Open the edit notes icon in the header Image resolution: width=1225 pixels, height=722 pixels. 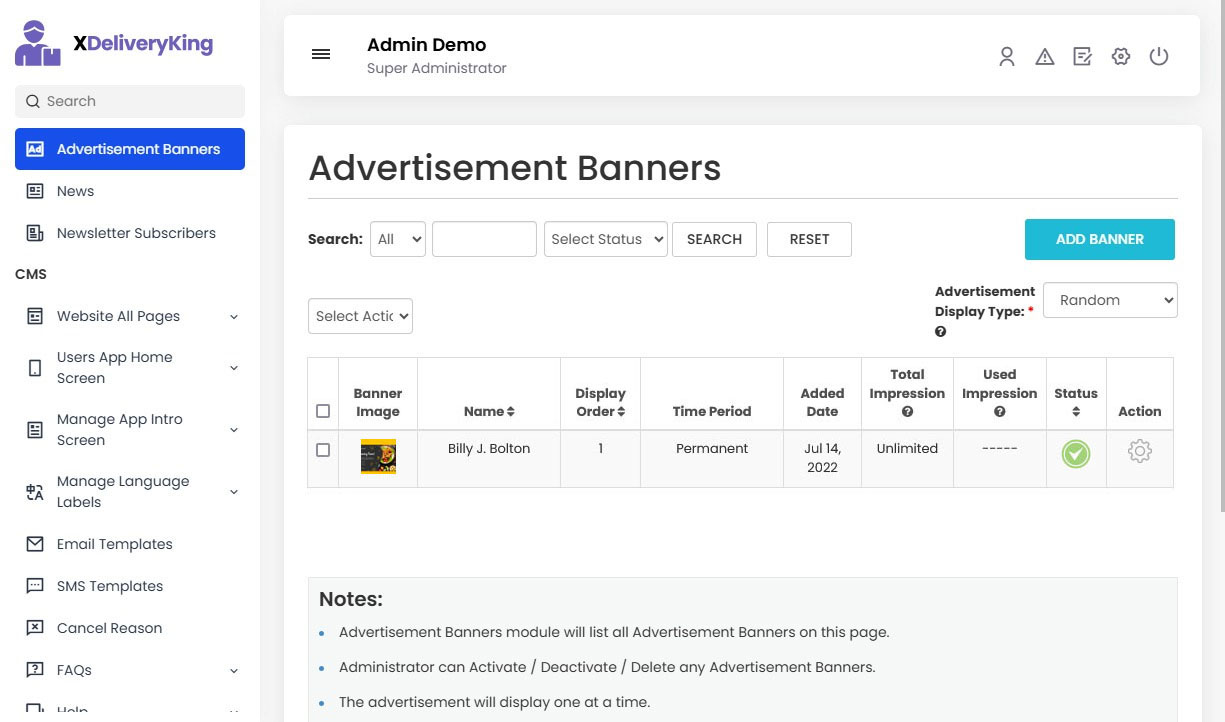click(1082, 57)
